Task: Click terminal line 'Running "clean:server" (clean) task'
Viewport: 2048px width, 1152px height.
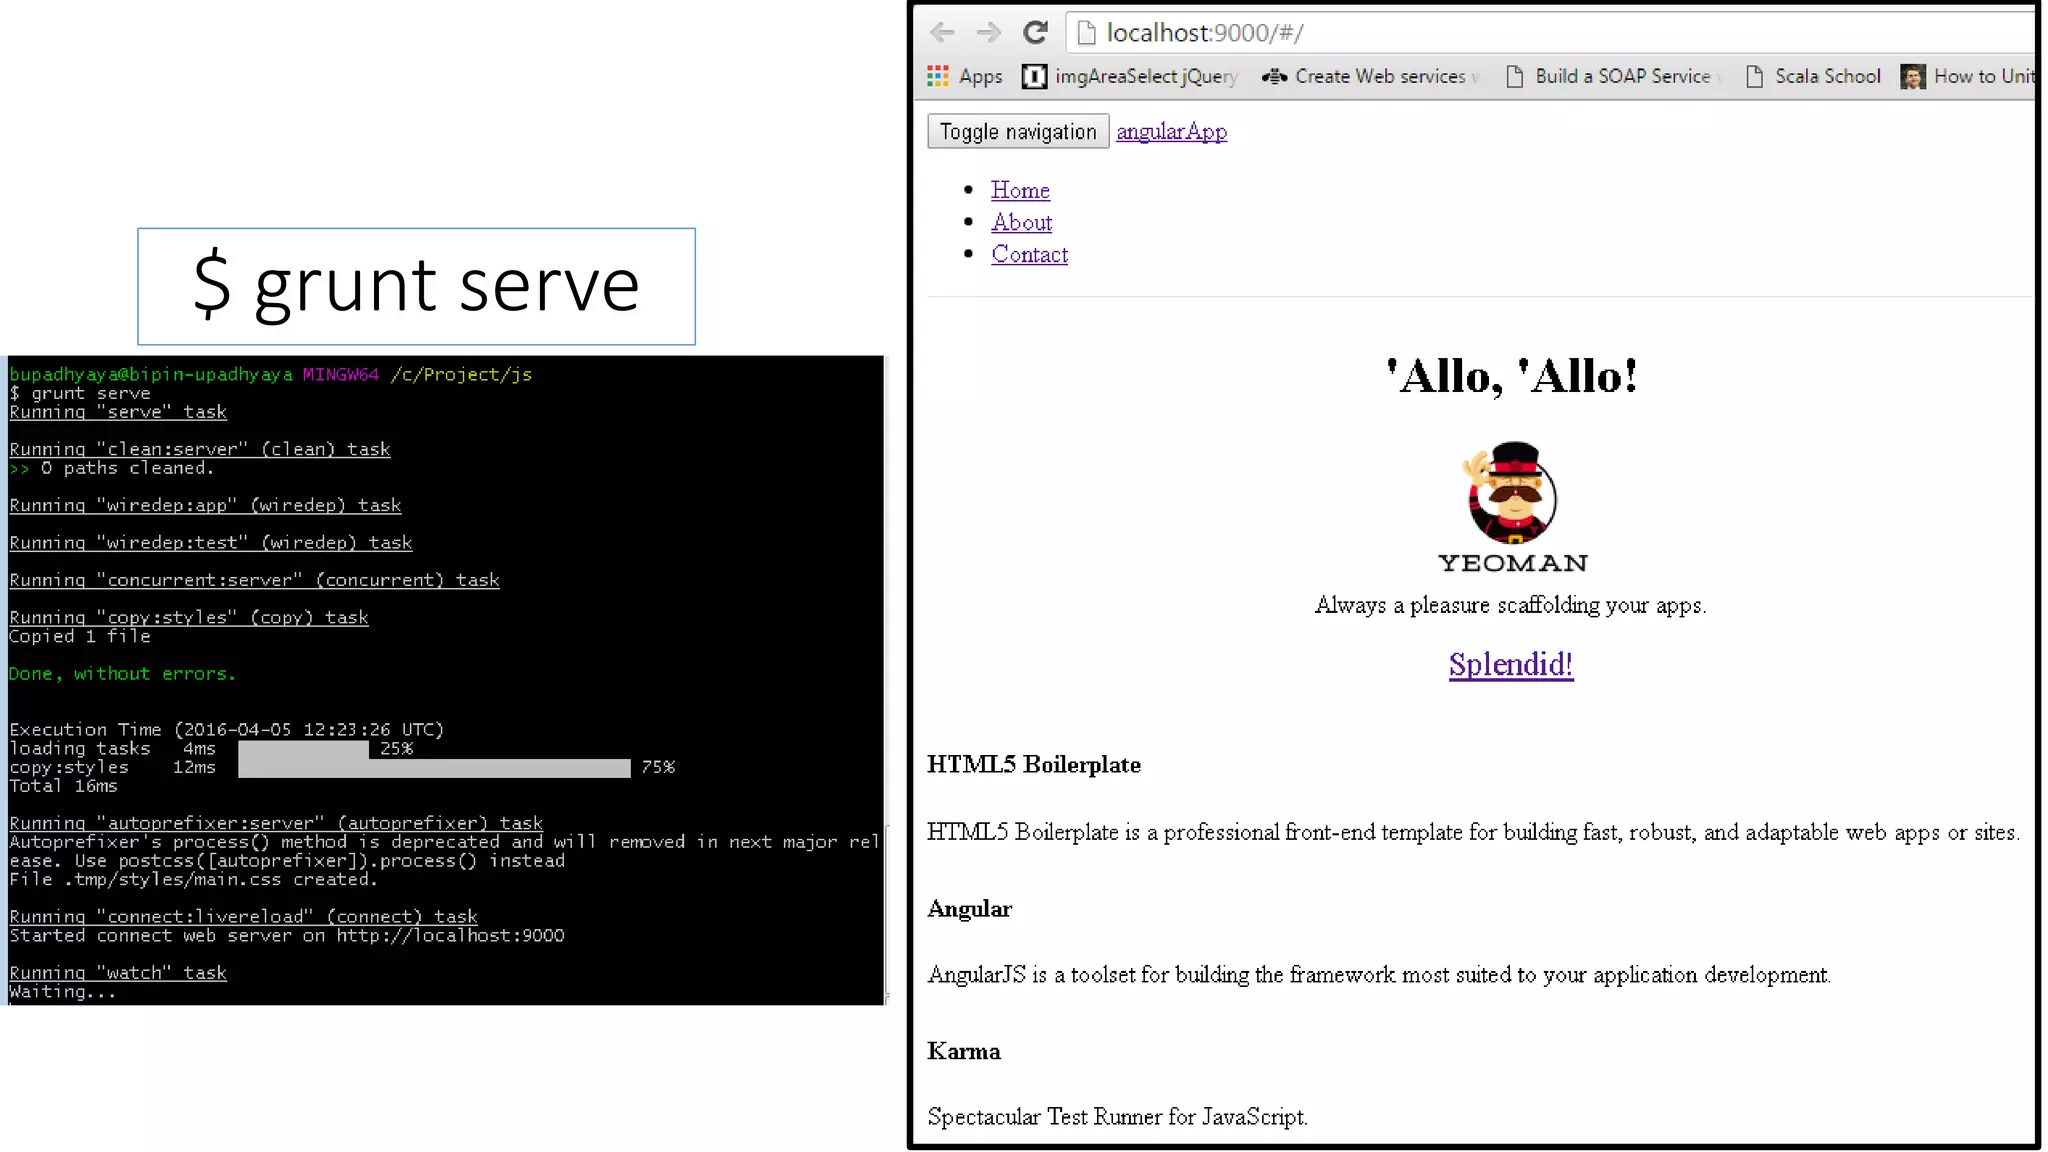Action: 200,449
